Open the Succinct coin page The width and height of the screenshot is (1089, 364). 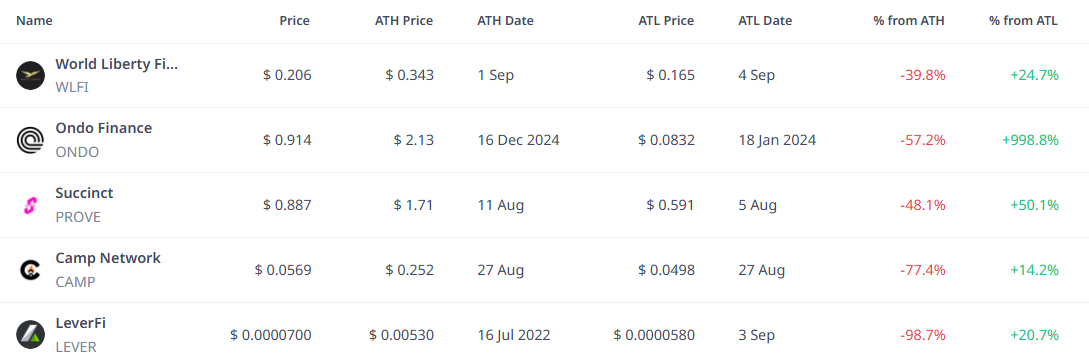tap(84, 193)
